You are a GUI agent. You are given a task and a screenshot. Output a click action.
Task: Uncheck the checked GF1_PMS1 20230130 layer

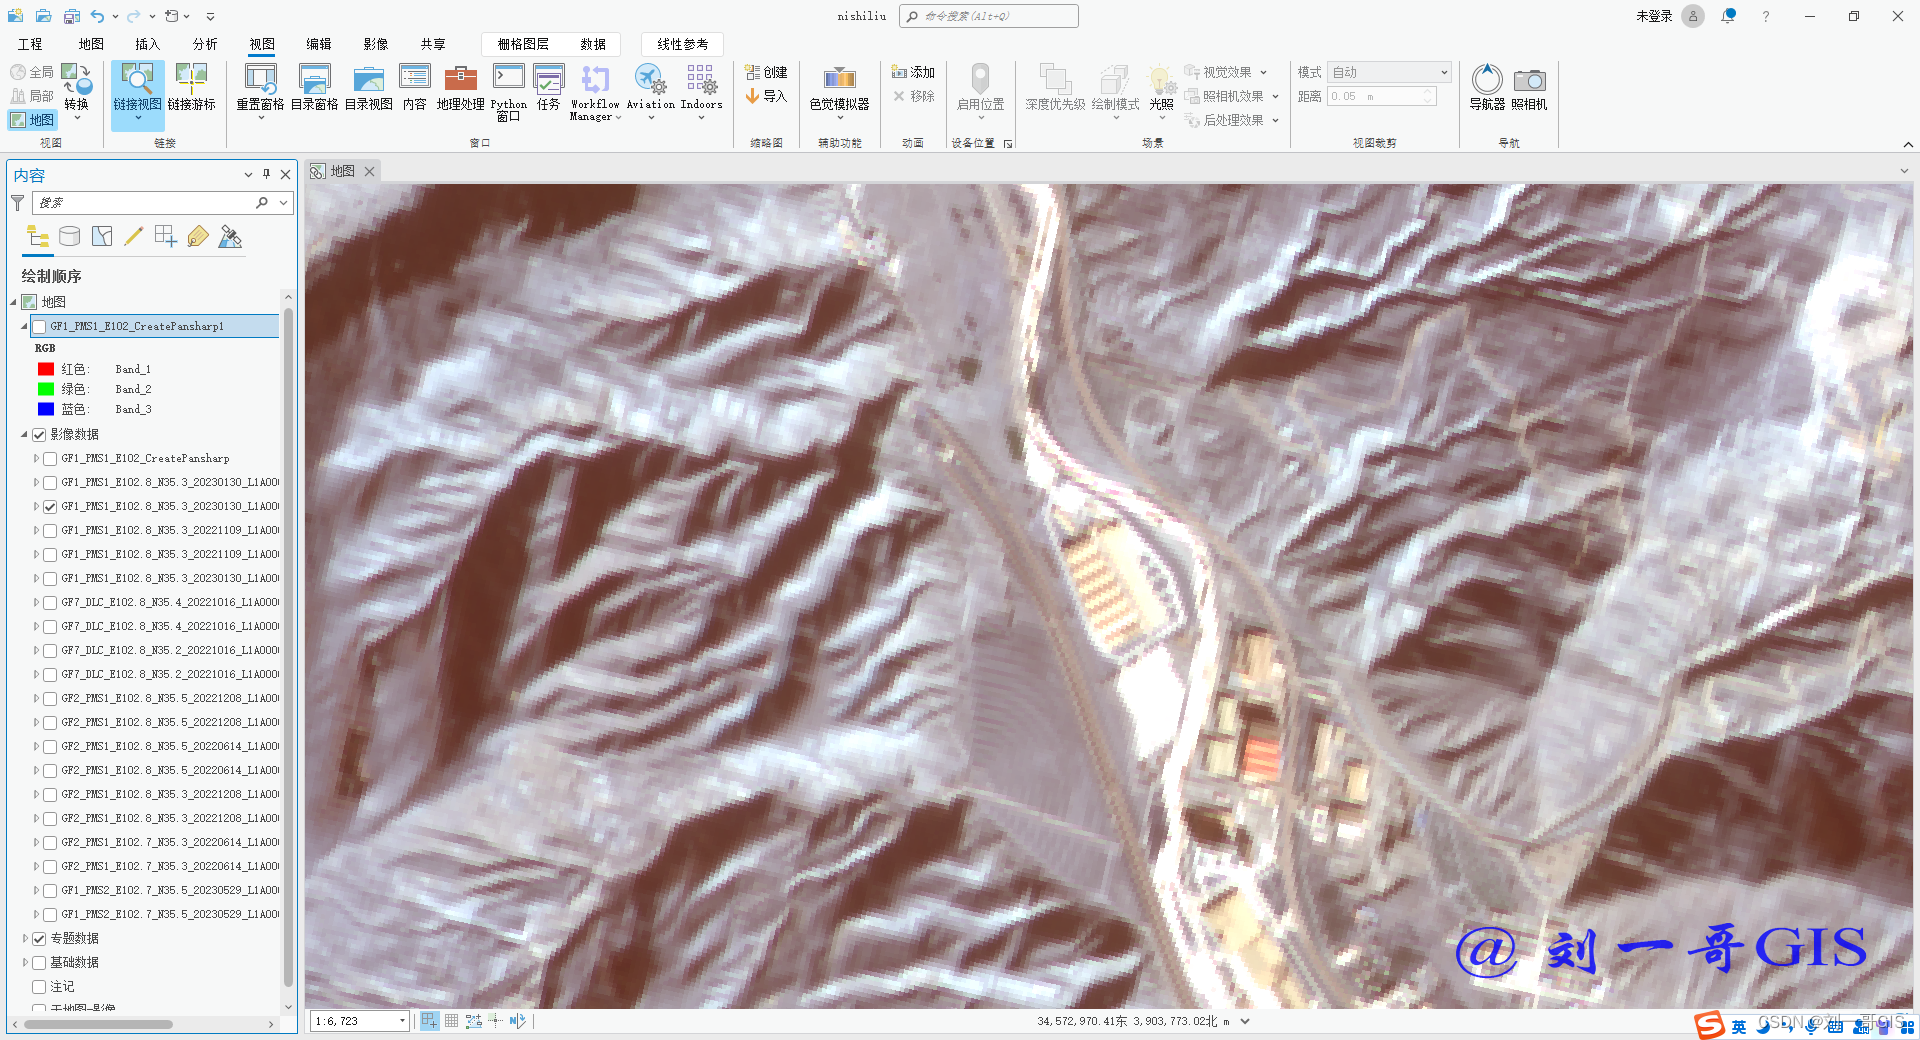tap(50, 507)
